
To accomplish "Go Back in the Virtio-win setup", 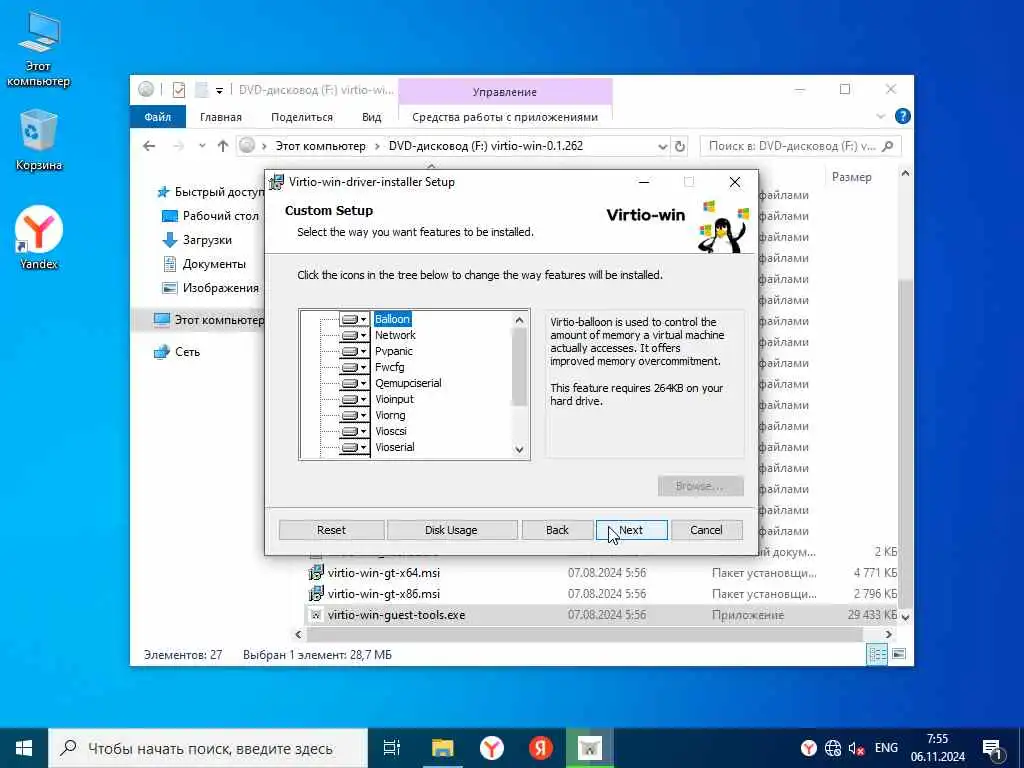I will (x=557, y=530).
